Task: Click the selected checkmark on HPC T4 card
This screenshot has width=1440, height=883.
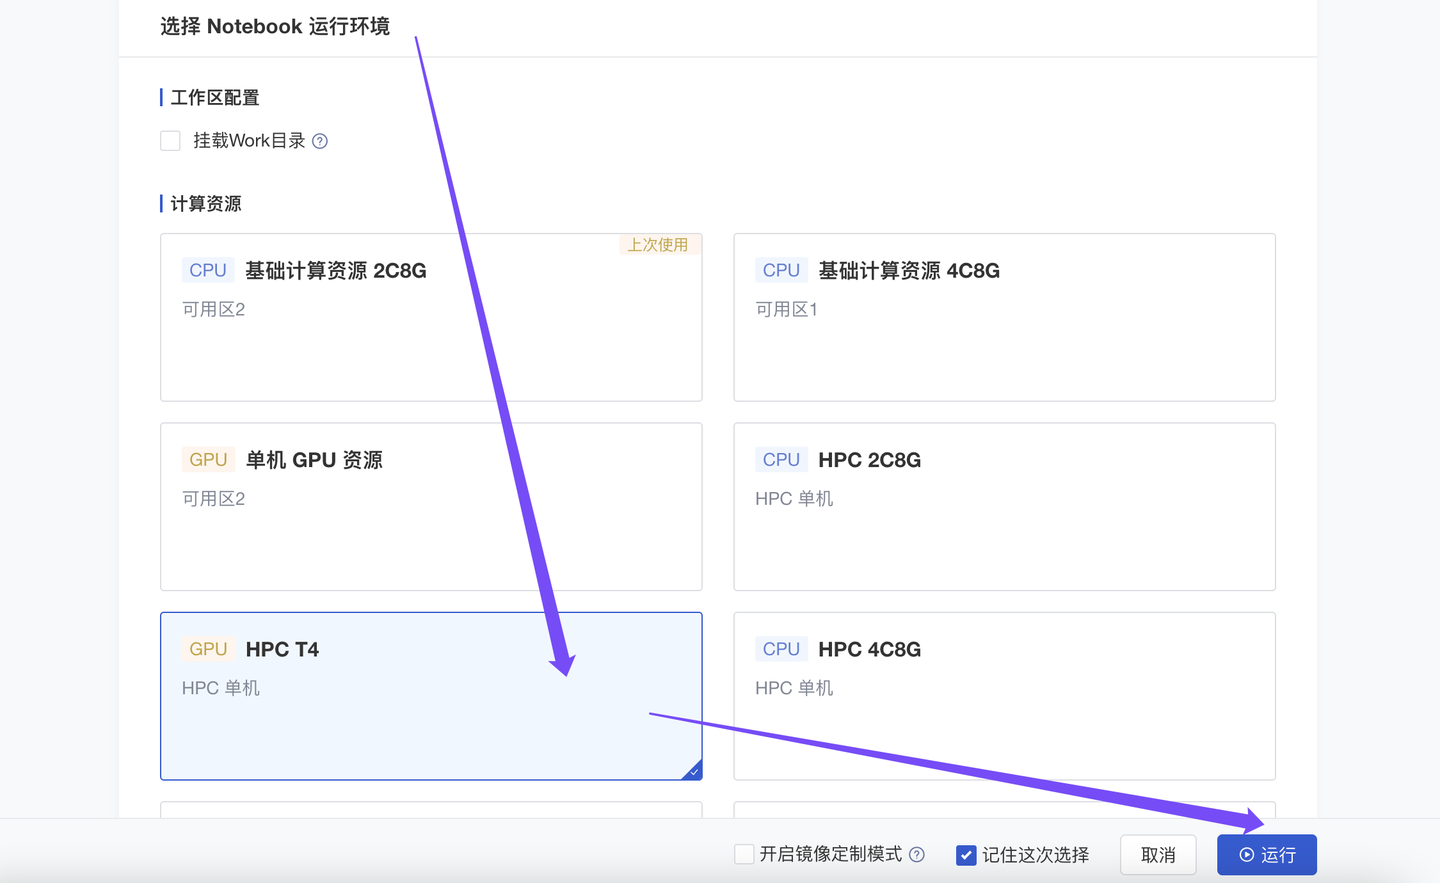Action: coord(694,771)
